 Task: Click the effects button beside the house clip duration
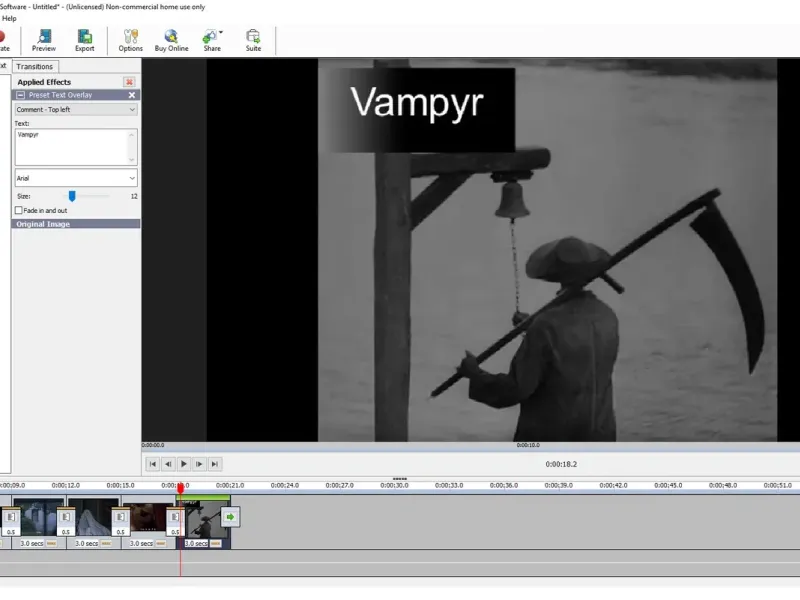click(x=52, y=543)
